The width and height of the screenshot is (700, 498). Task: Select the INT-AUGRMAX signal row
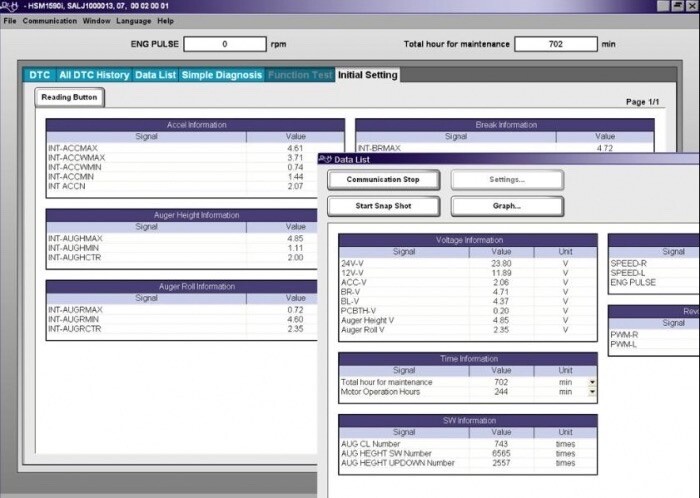[182, 310]
